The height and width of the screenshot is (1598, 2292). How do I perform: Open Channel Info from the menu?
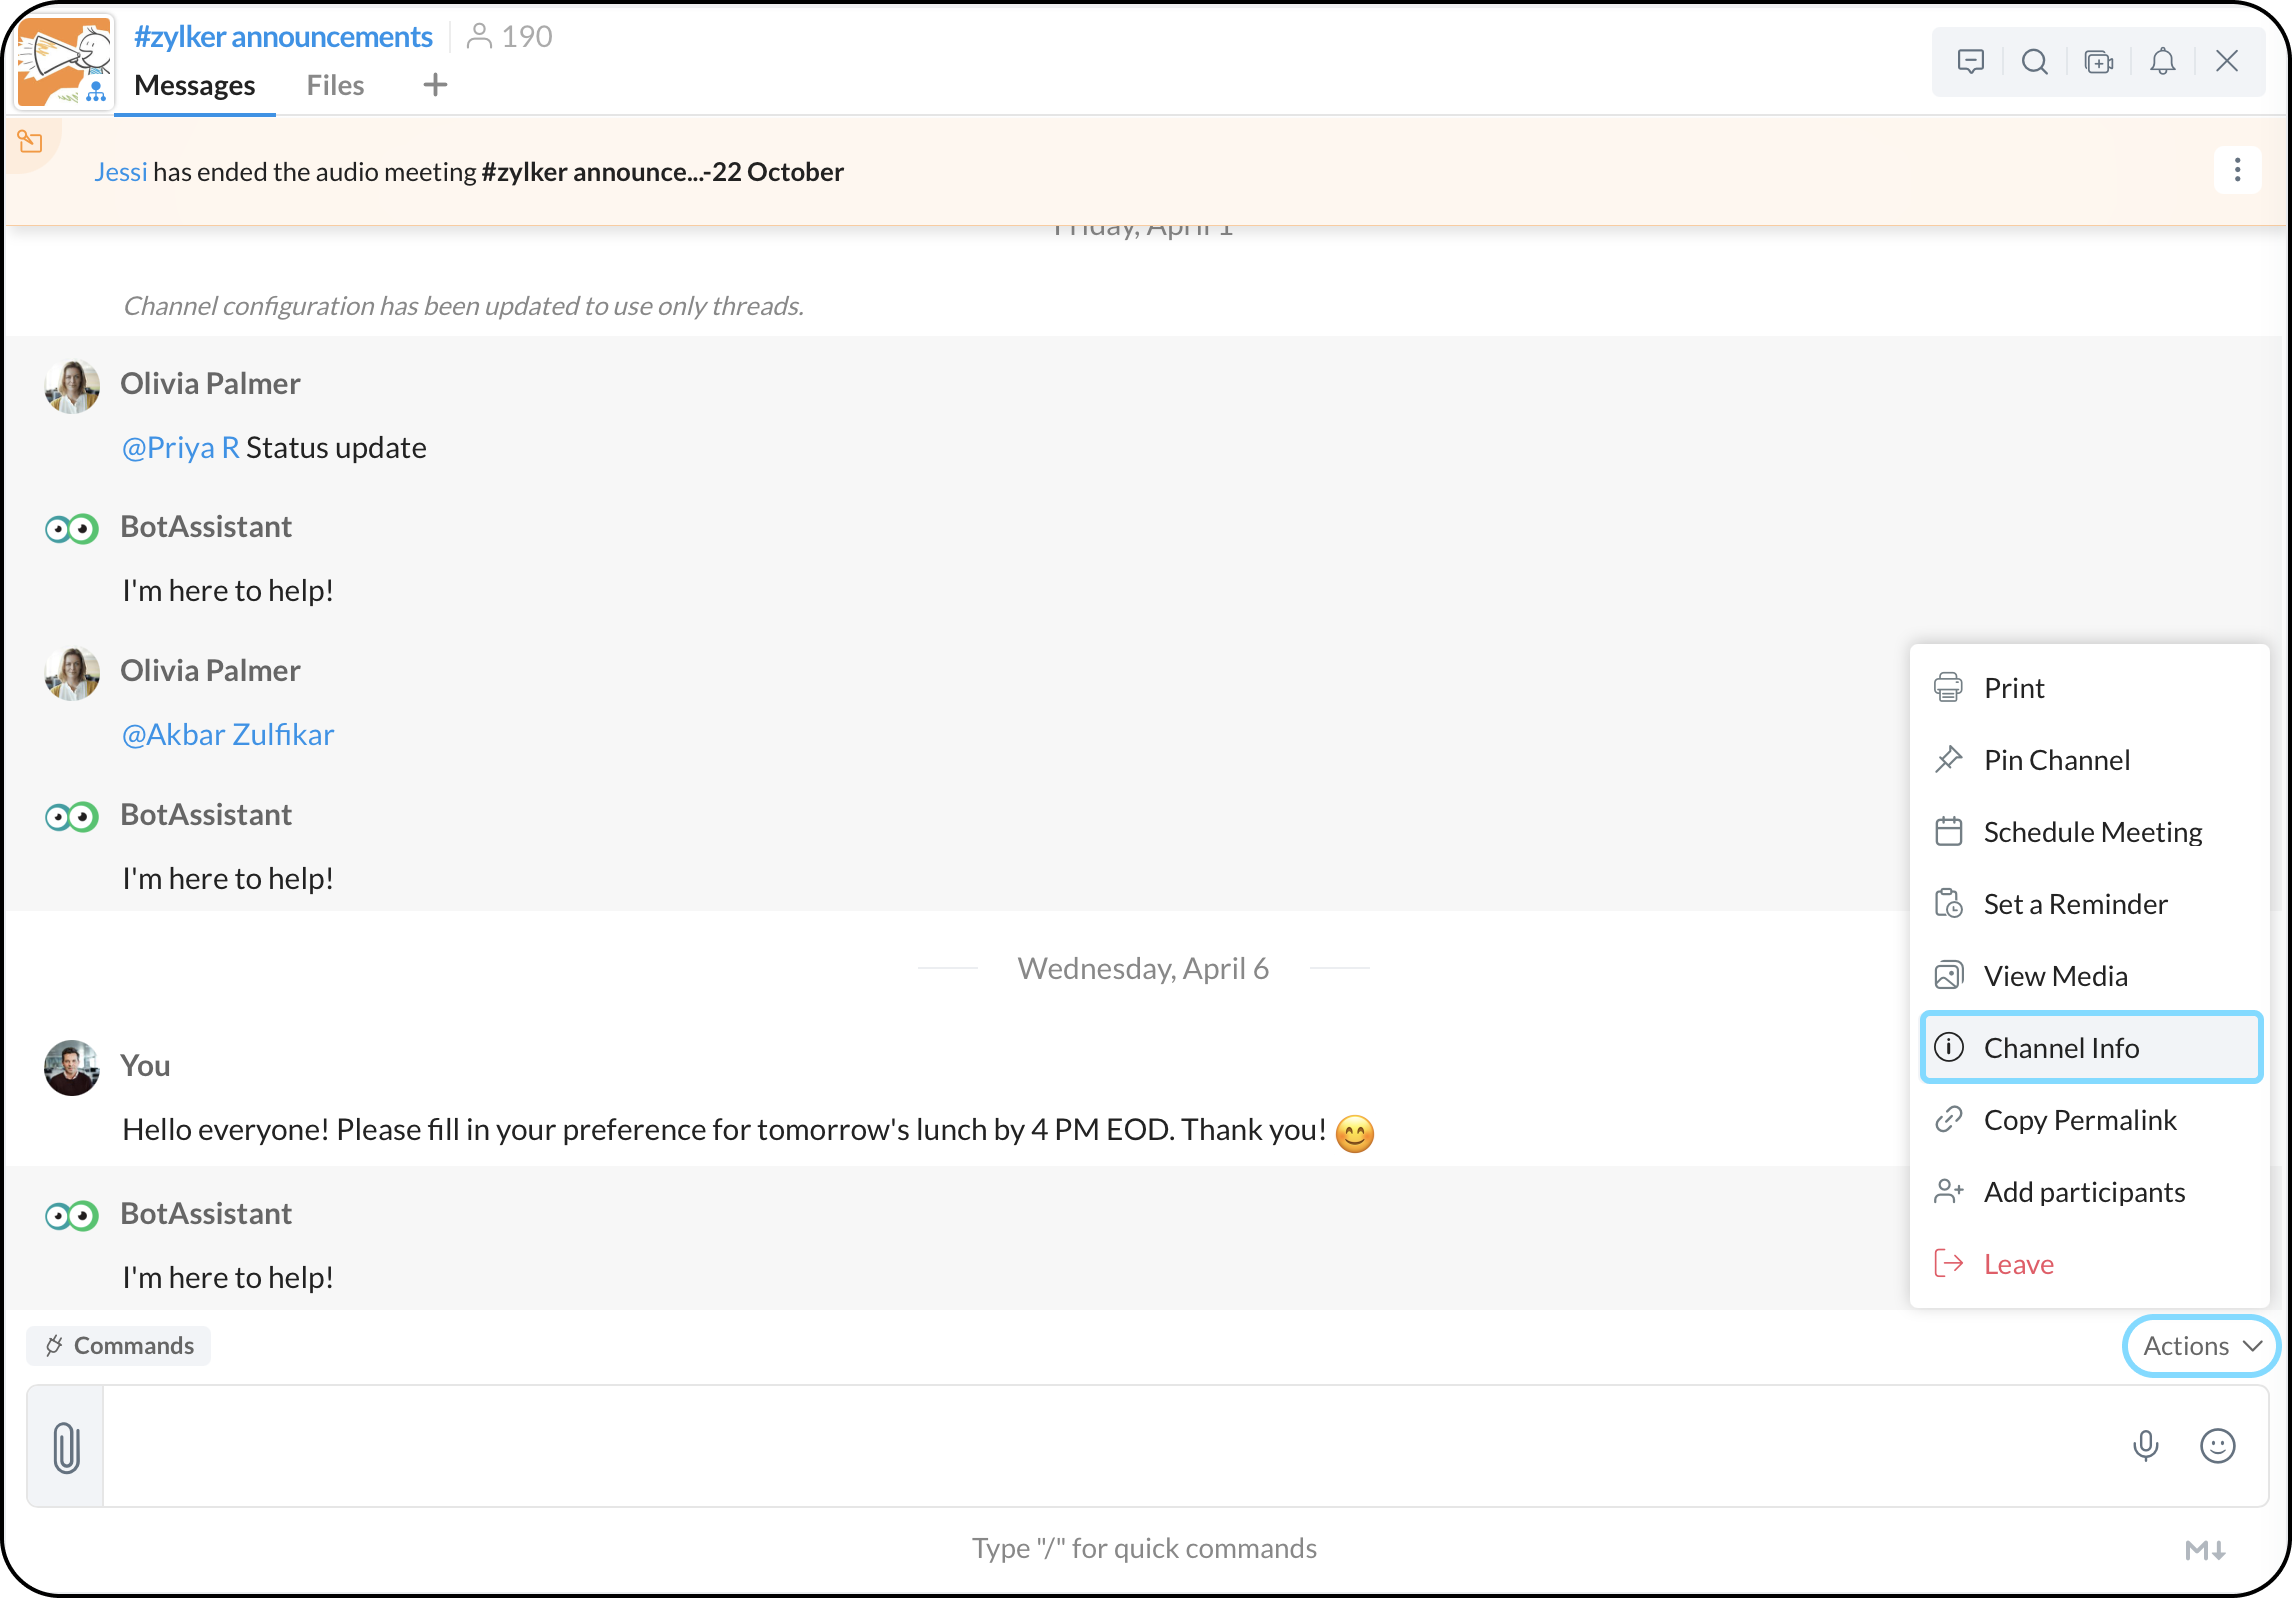pos(2091,1048)
